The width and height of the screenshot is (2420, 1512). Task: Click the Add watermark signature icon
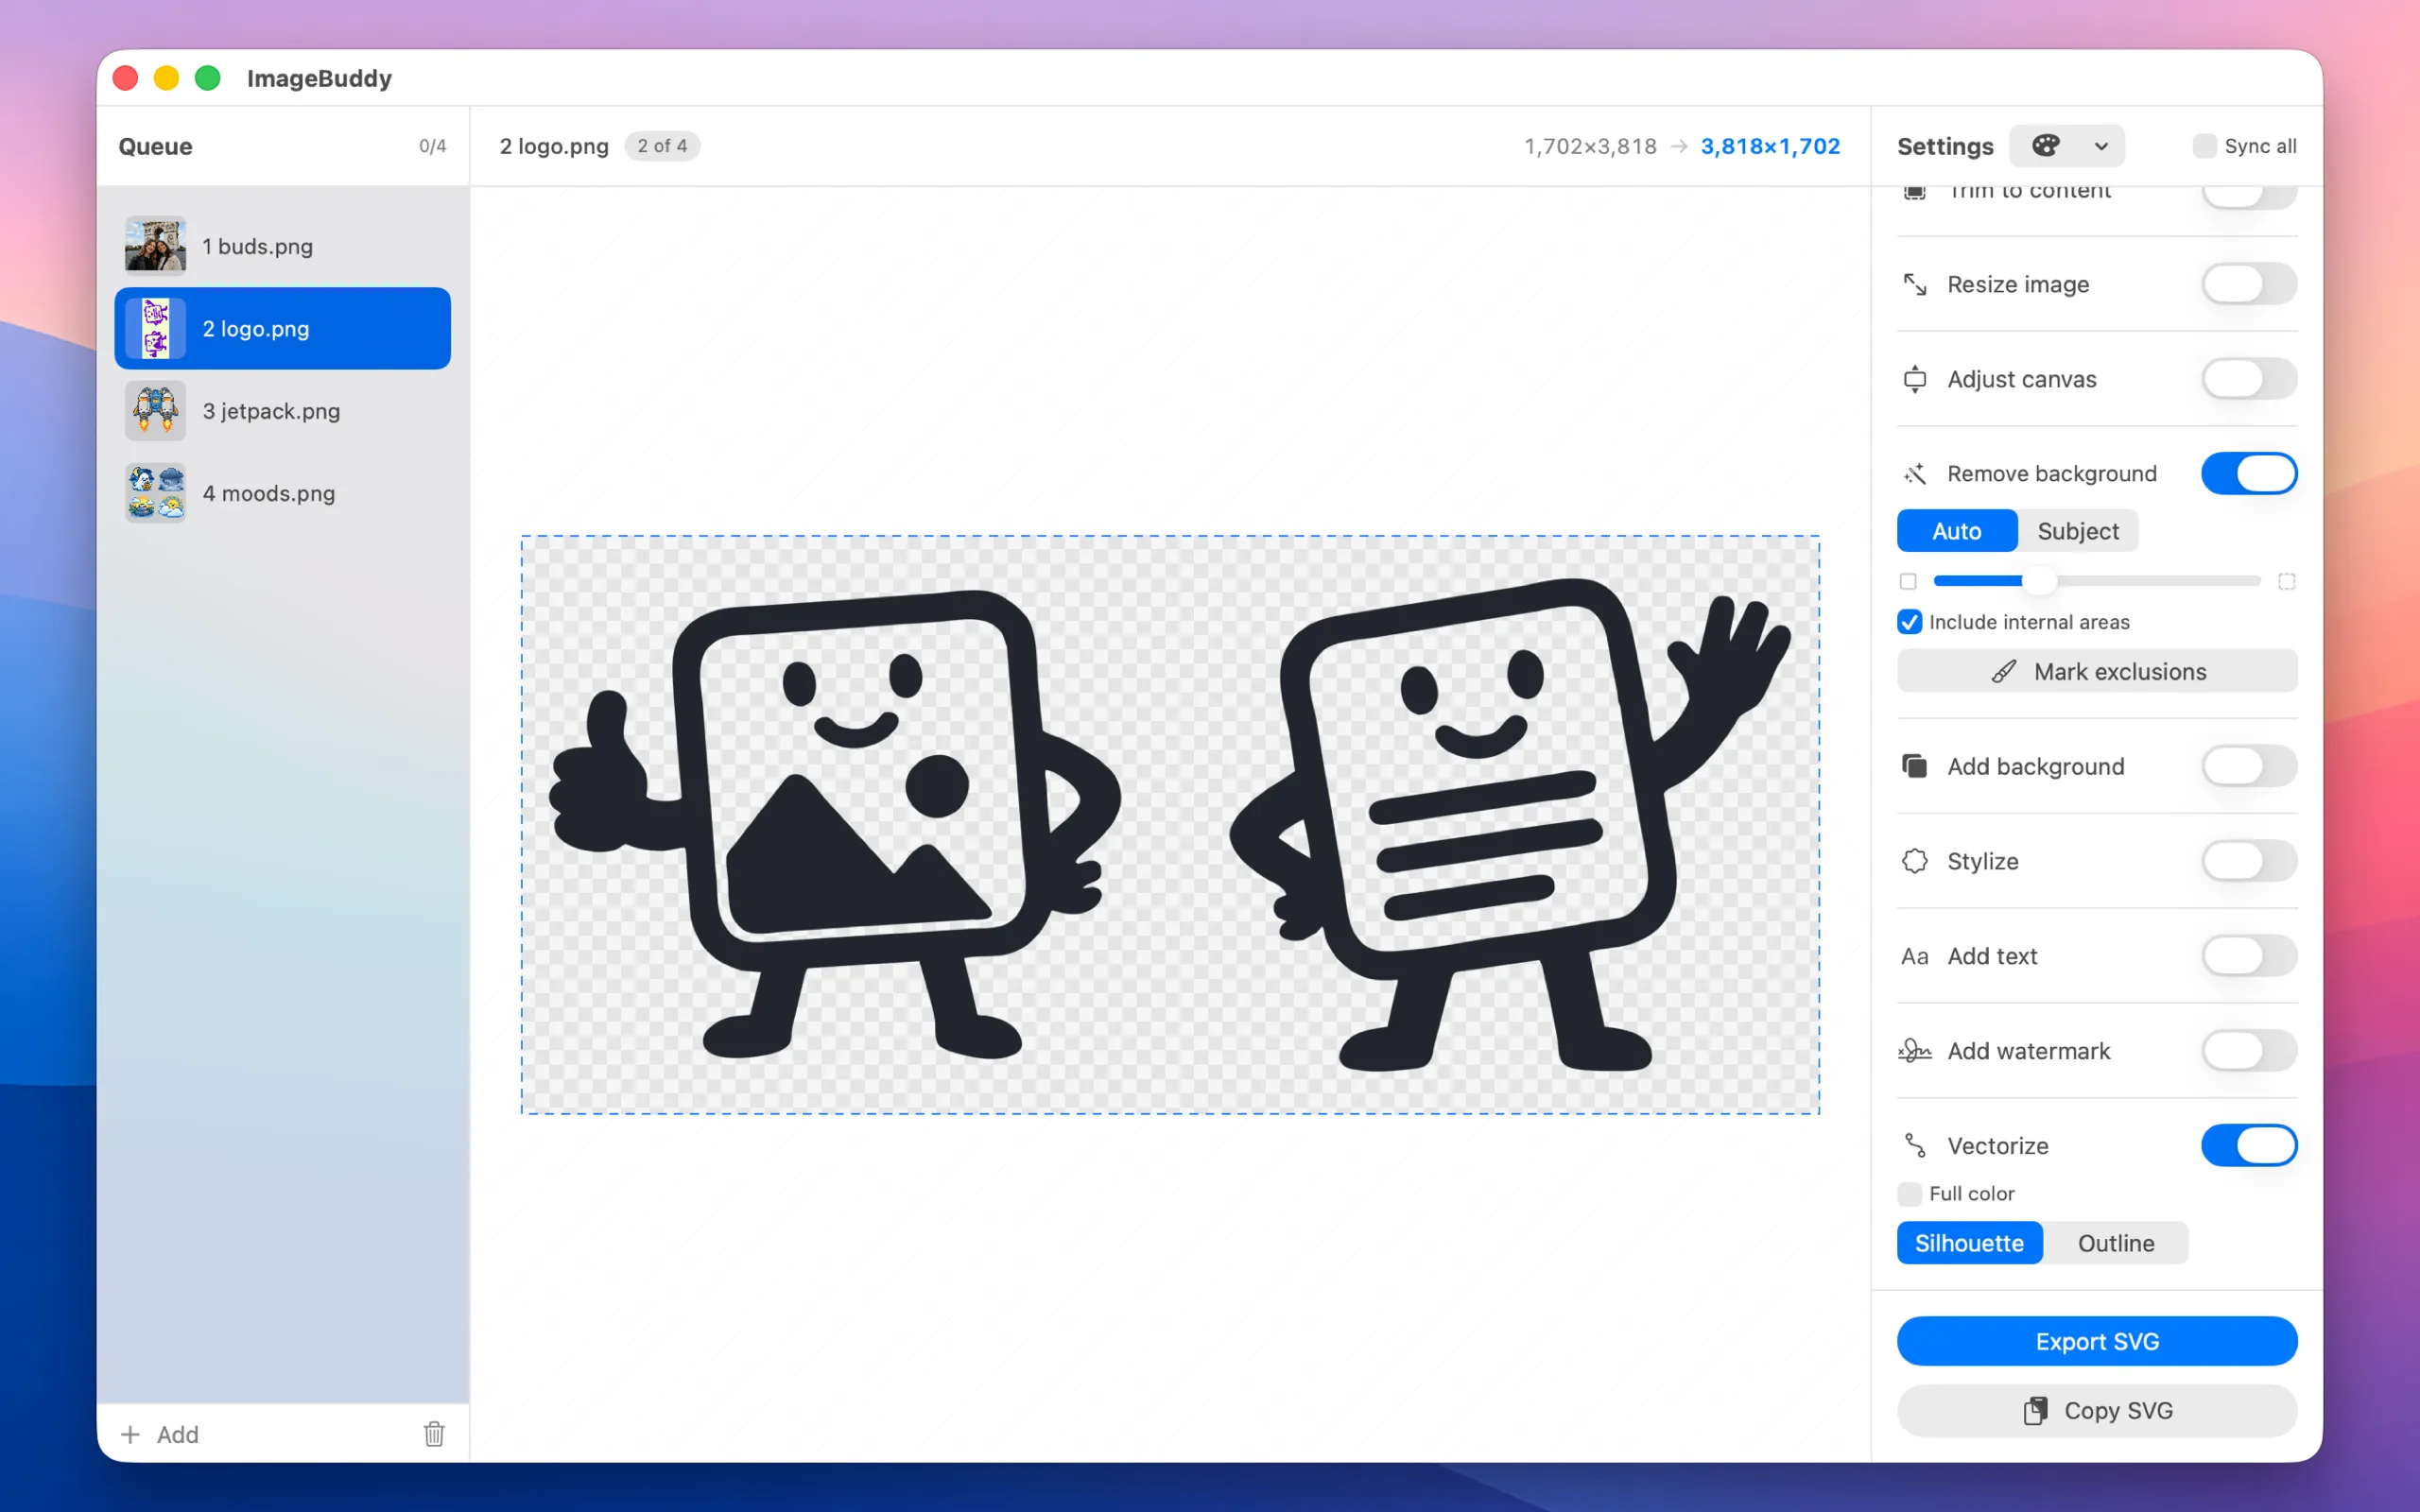point(1914,1050)
